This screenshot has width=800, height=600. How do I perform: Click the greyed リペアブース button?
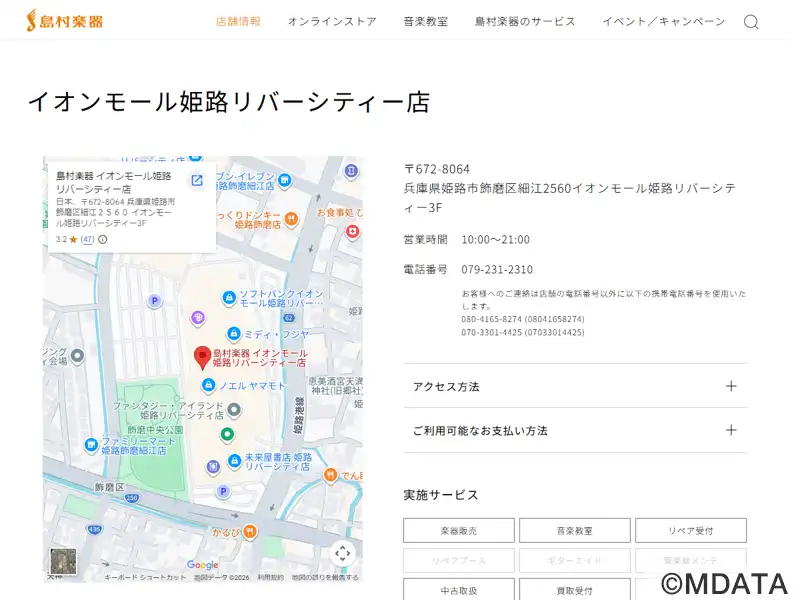(x=459, y=561)
